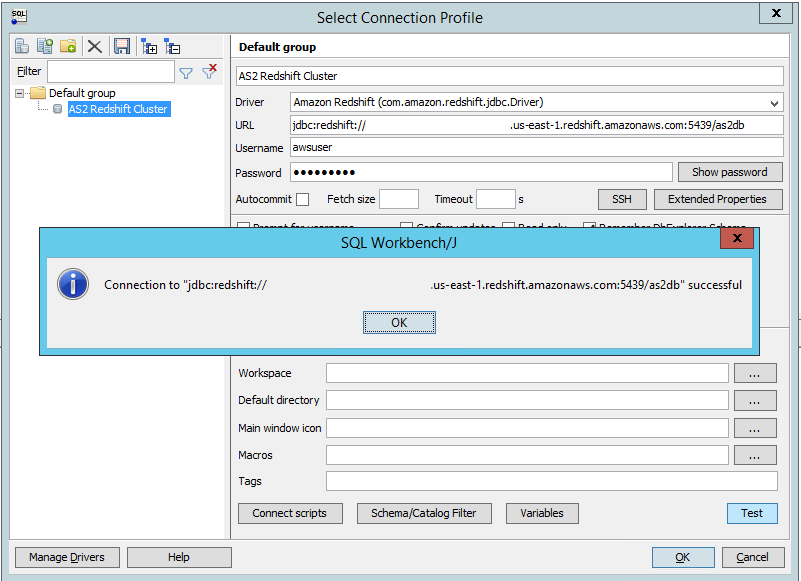Image resolution: width=801 pixels, height=581 pixels.
Task: Delete the selected profile with X icon
Action: pyautogui.click(x=95, y=47)
